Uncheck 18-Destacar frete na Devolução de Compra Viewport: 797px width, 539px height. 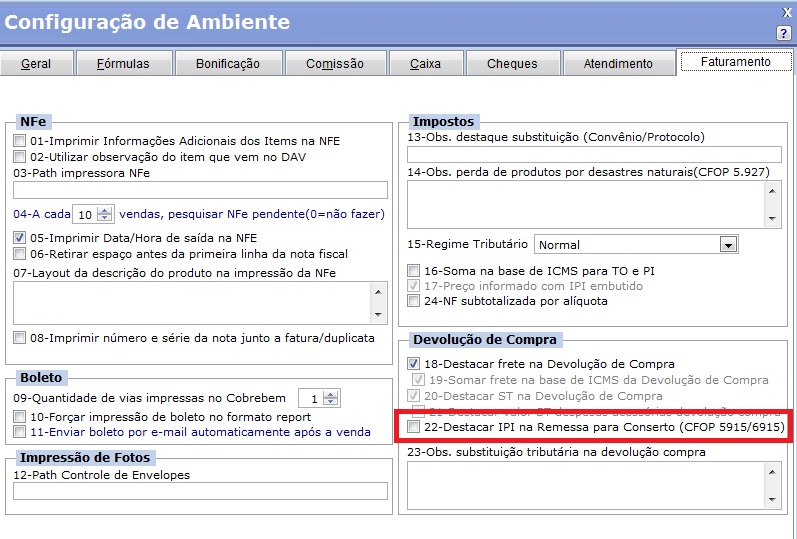(414, 364)
